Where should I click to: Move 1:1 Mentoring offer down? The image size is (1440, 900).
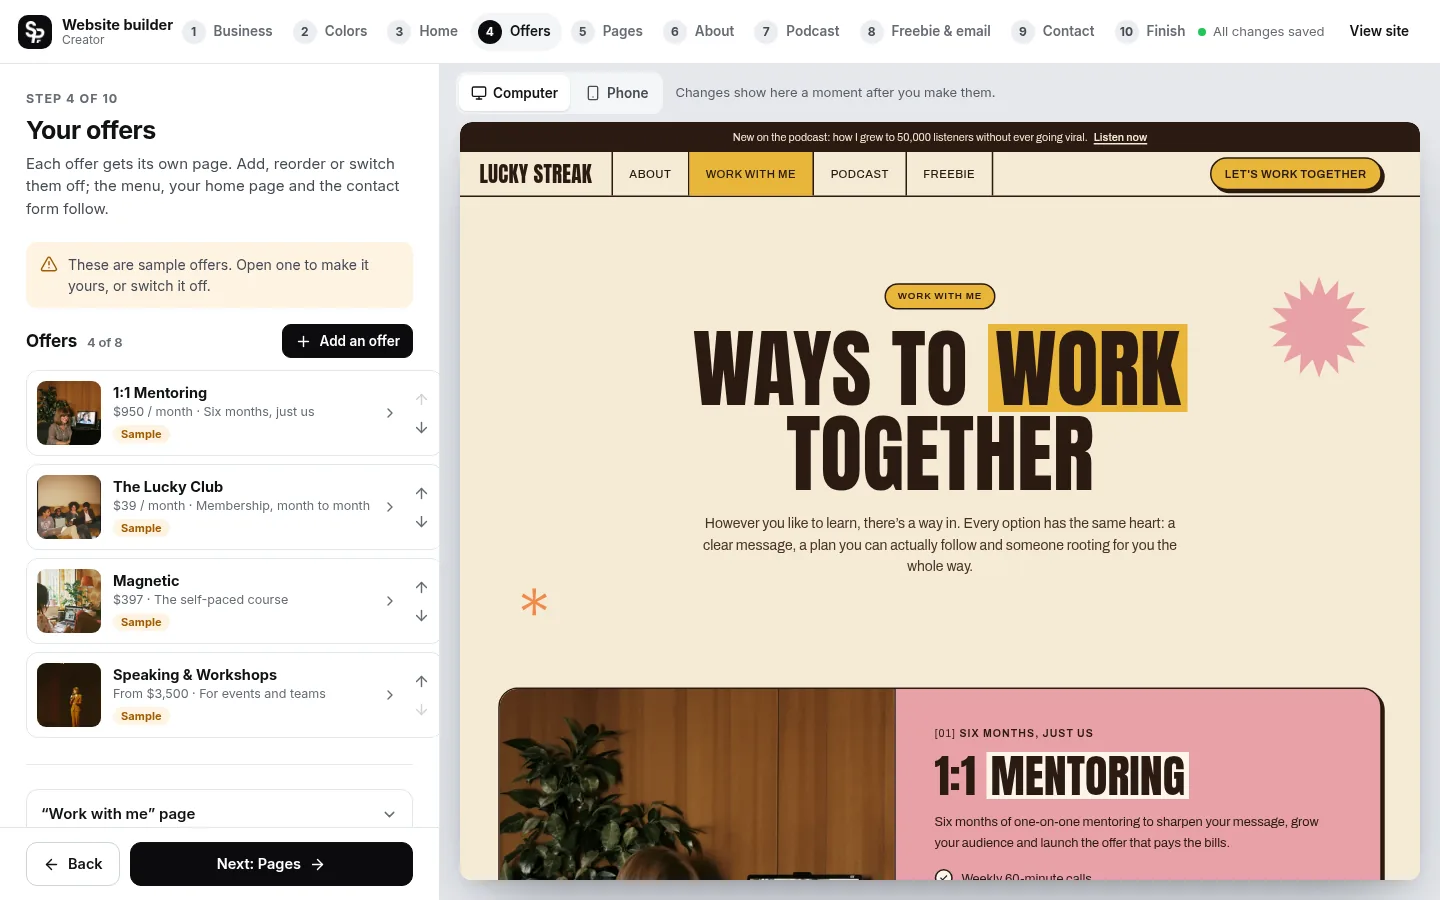[x=422, y=428]
